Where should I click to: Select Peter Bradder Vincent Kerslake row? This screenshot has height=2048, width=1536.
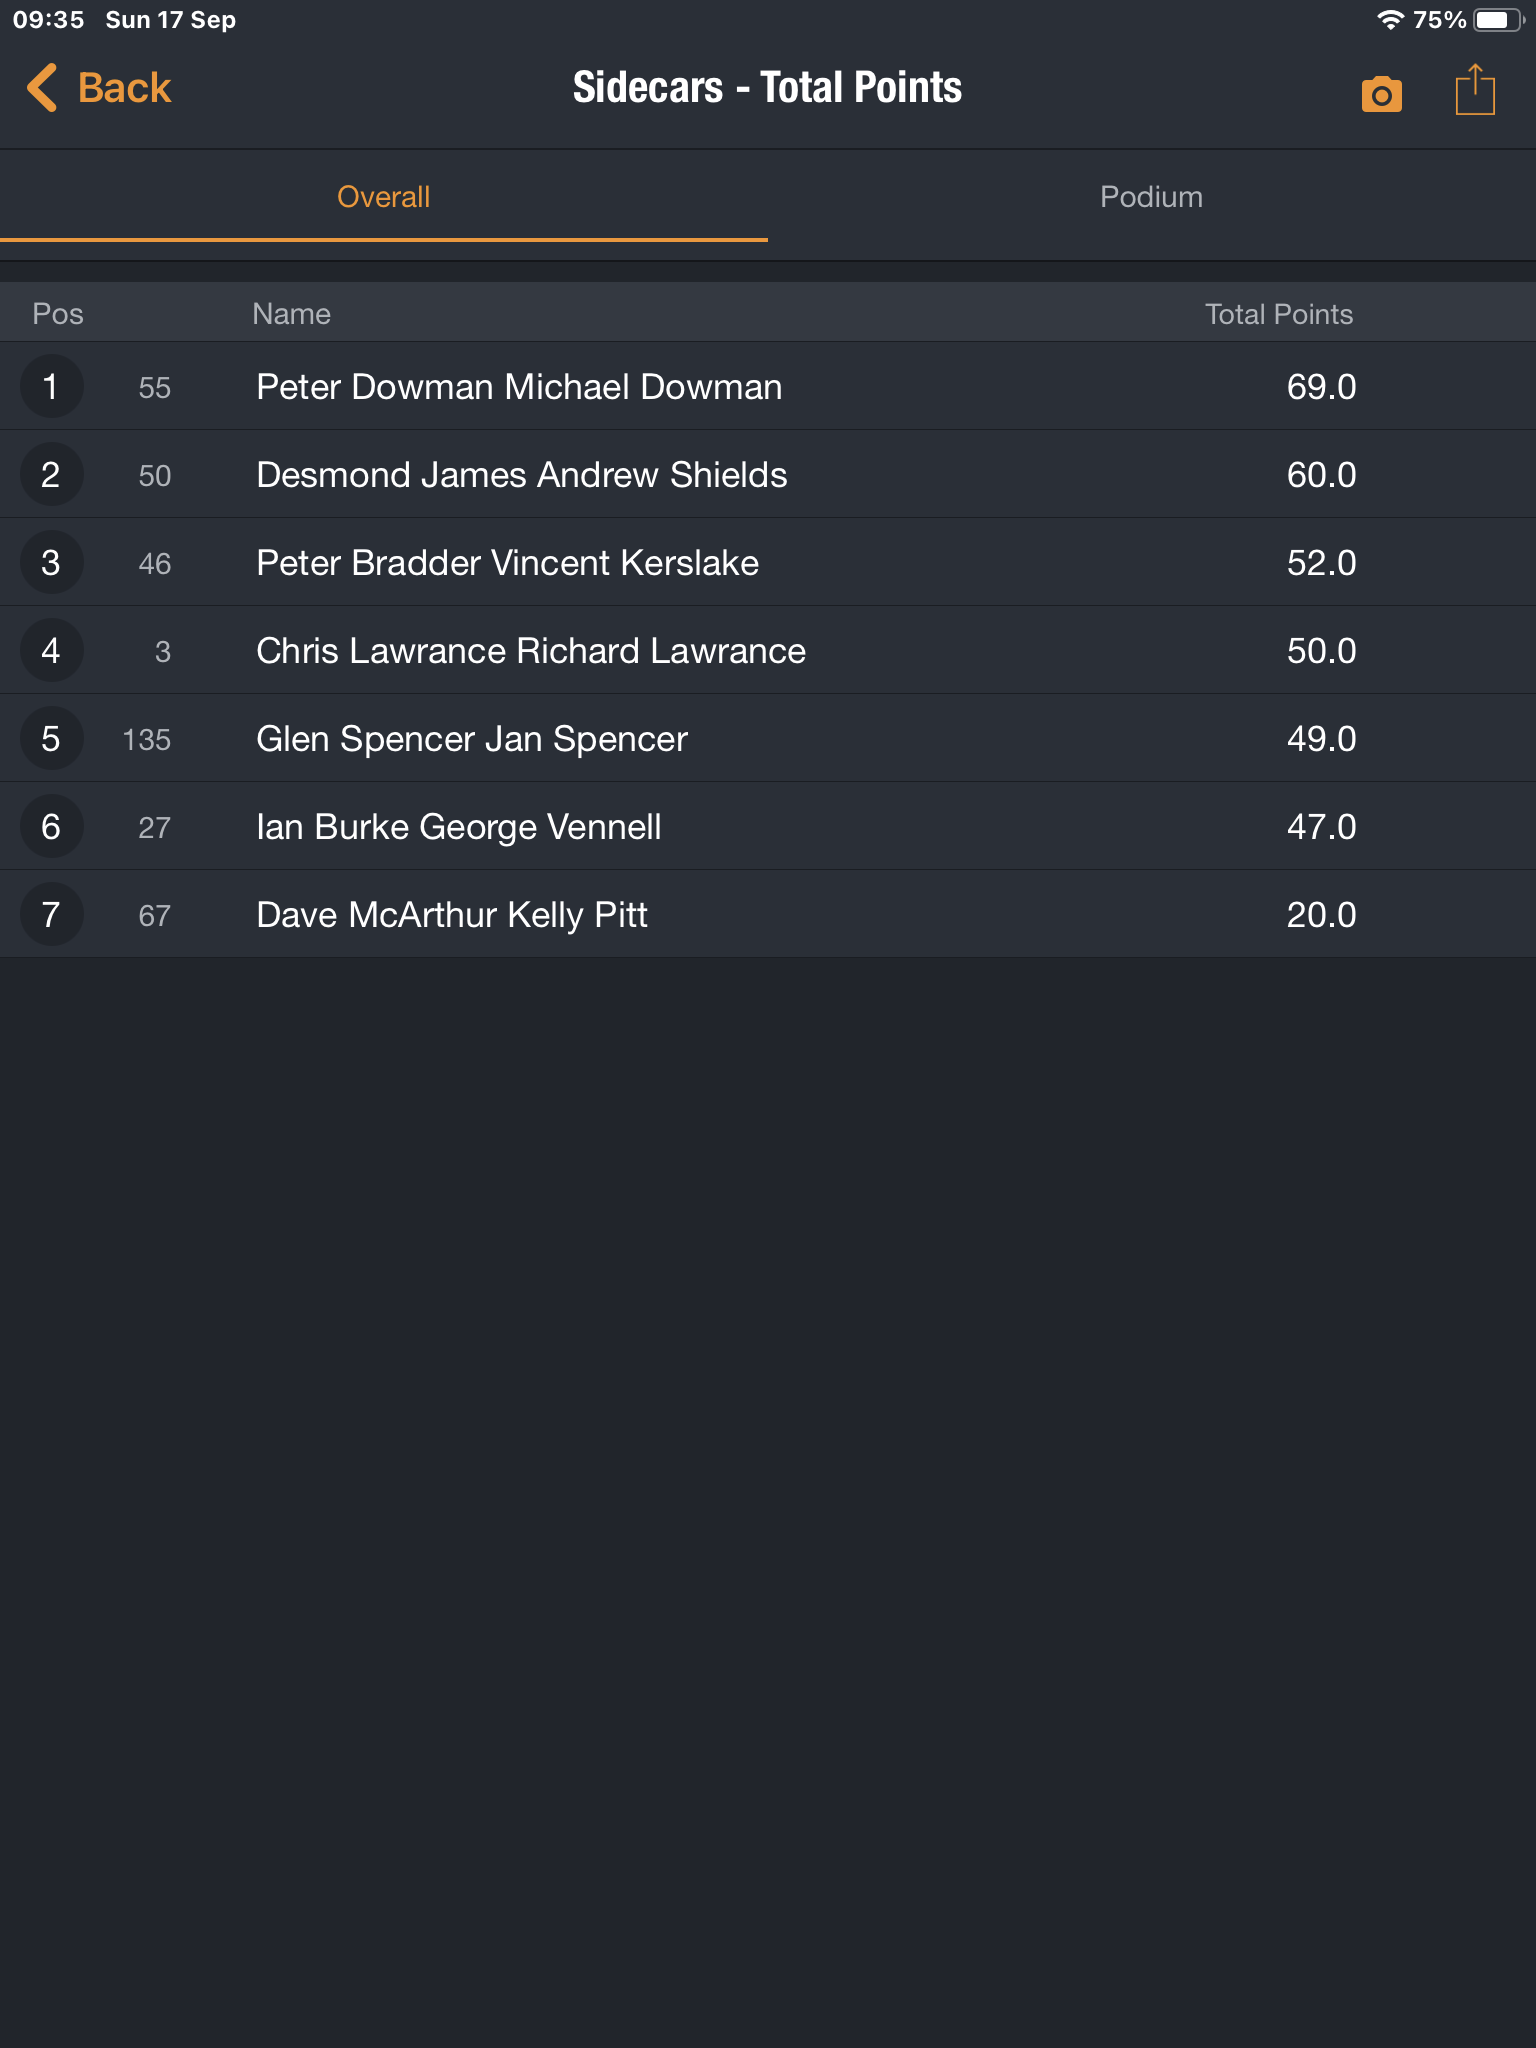(x=768, y=563)
